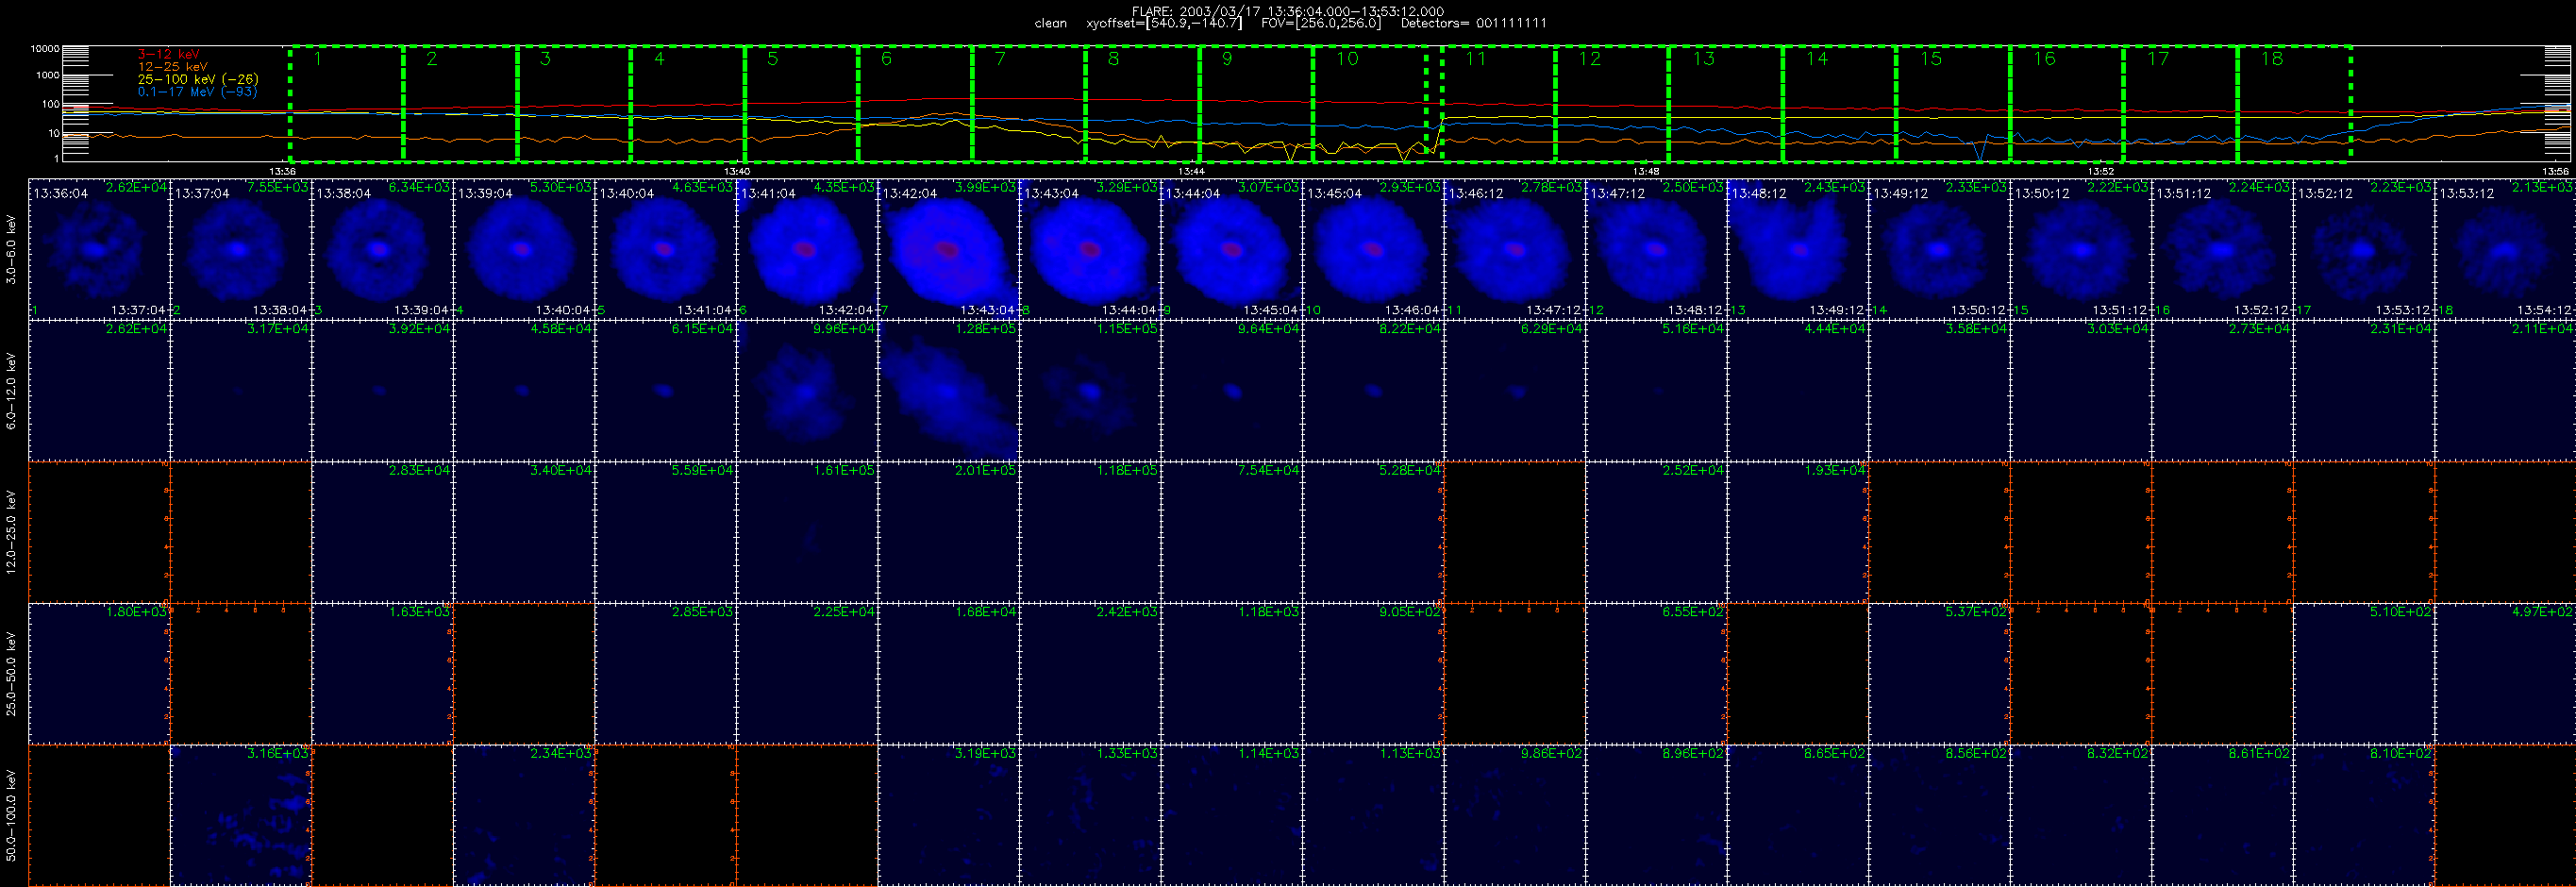Click the '9.05E+02' peak value text

pos(1410,611)
